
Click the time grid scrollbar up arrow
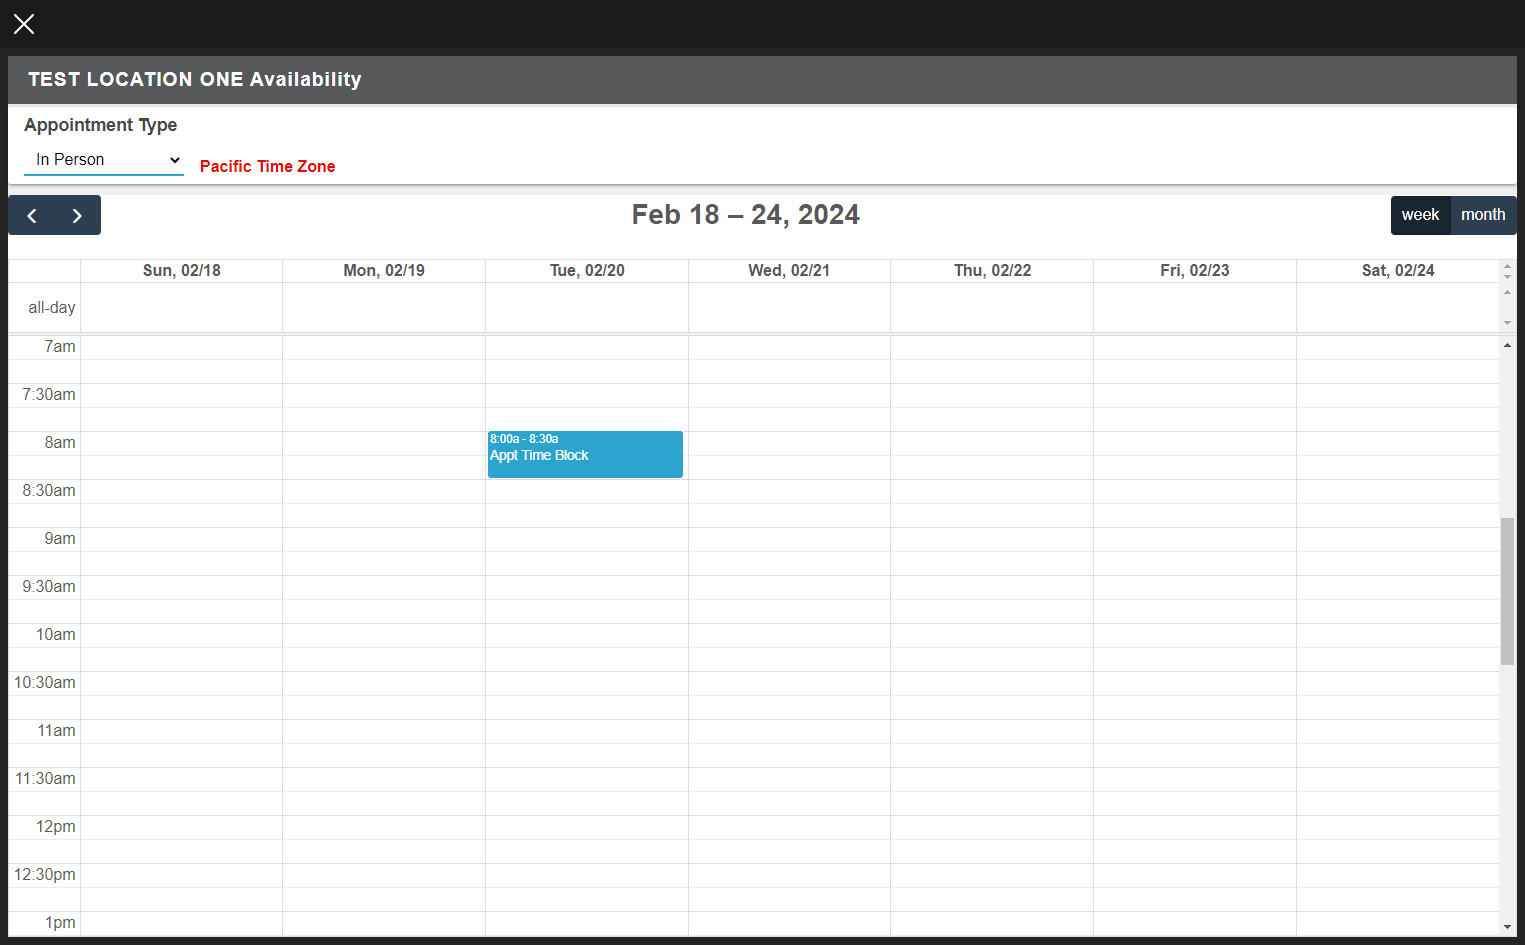pyautogui.click(x=1507, y=345)
